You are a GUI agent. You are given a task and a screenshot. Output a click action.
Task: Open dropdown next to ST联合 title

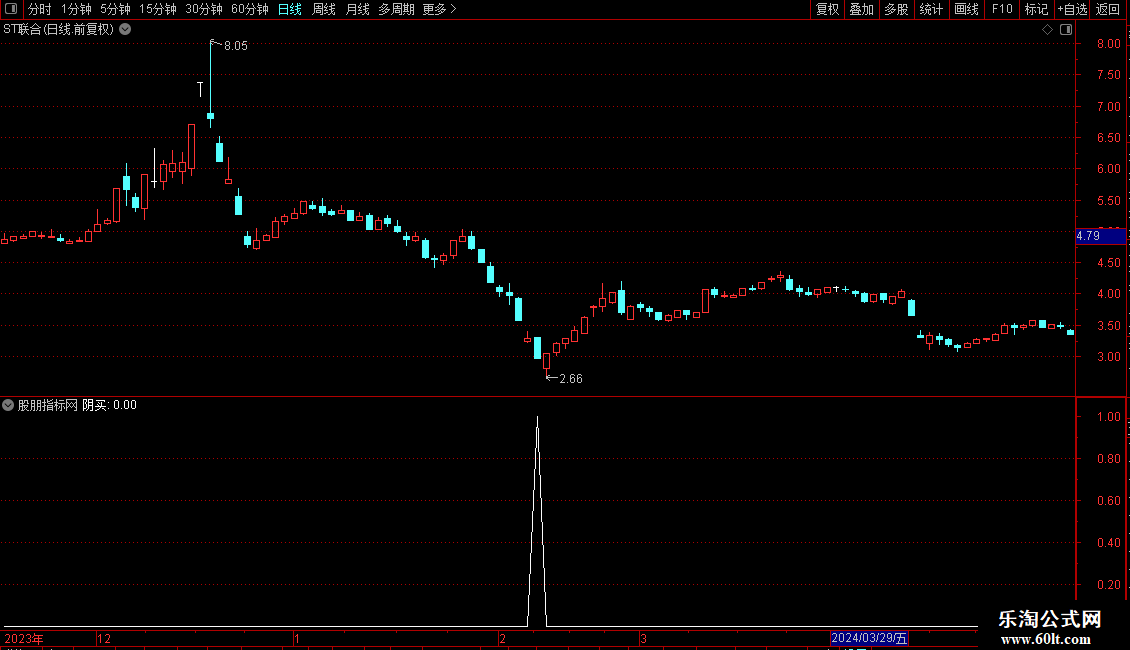pyautogui.click(x=125, y=30)
